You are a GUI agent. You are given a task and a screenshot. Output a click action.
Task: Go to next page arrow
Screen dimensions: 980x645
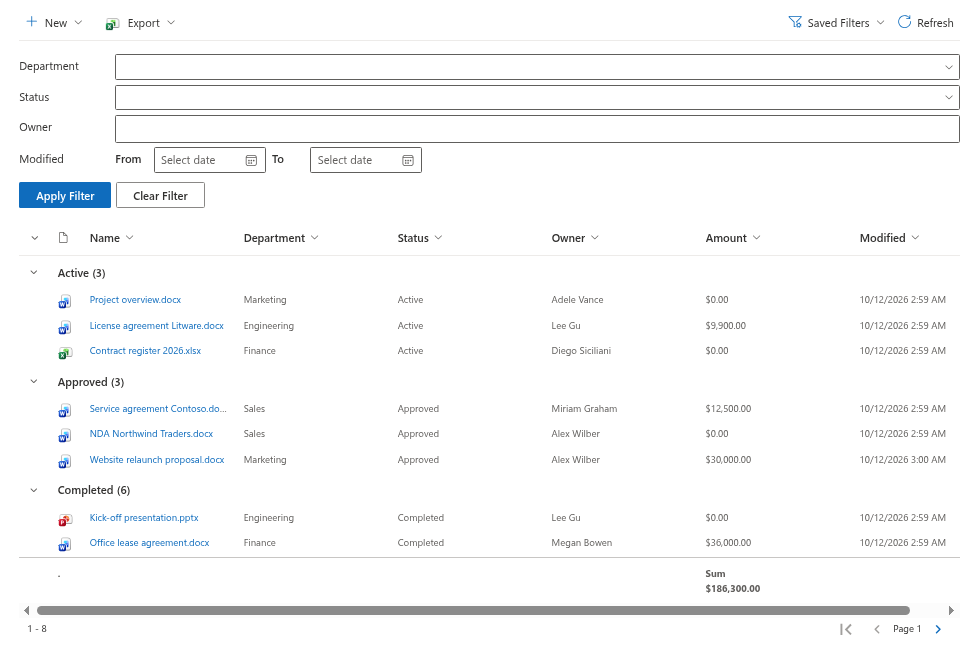pos(938,629)
